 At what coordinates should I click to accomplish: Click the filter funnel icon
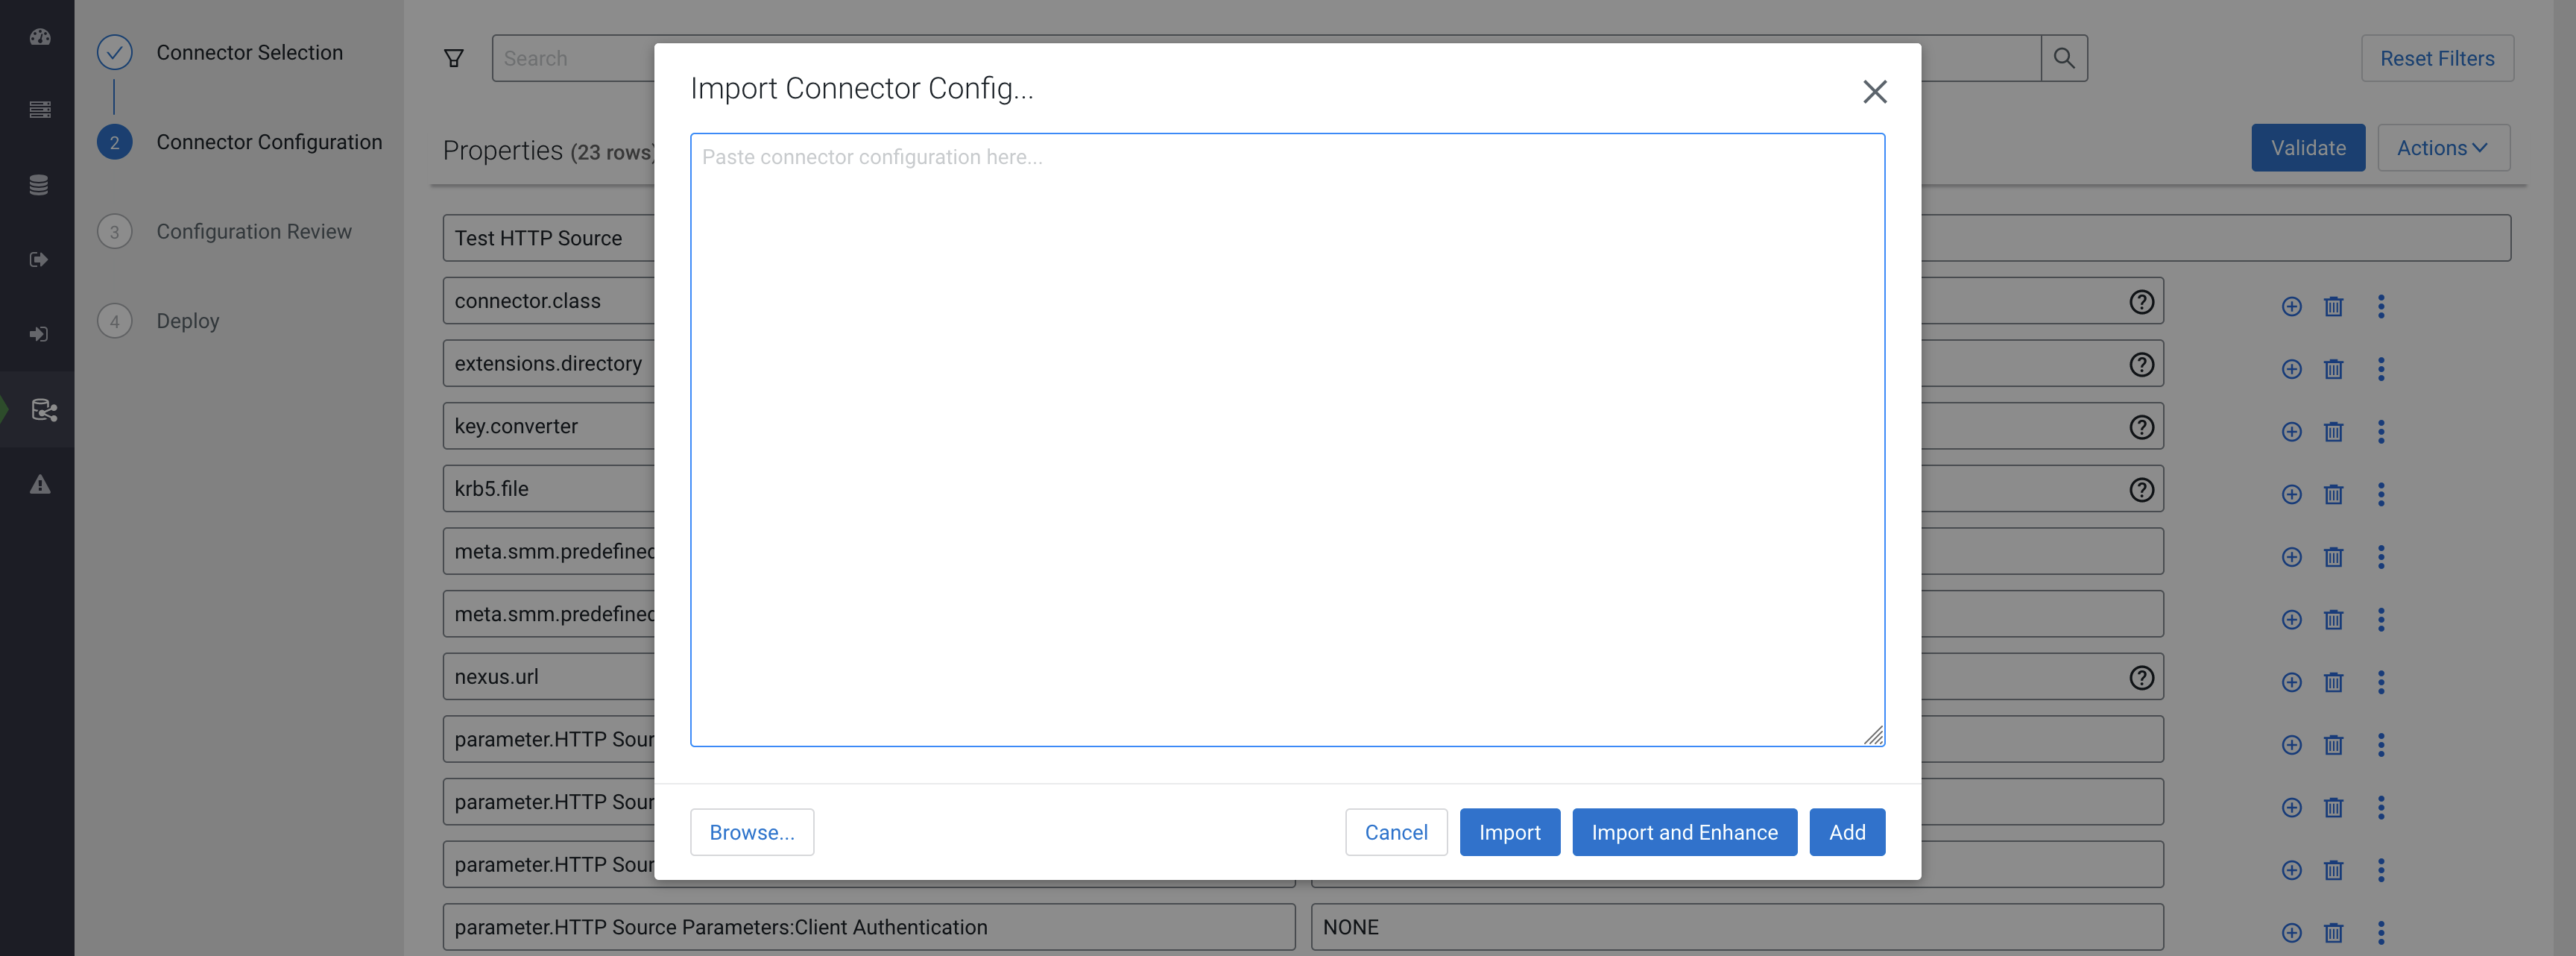click(x=454, y=59)
